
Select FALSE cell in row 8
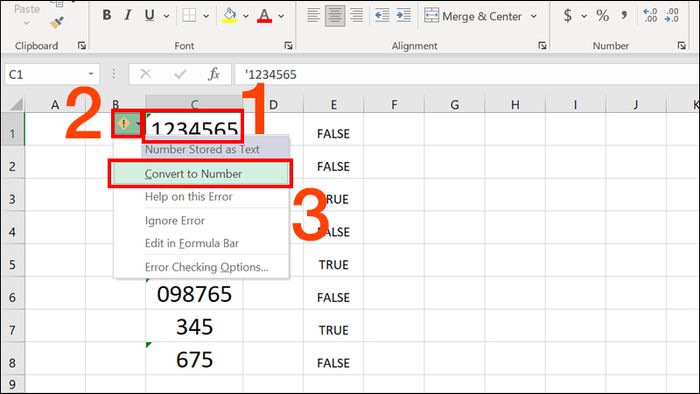333,358
